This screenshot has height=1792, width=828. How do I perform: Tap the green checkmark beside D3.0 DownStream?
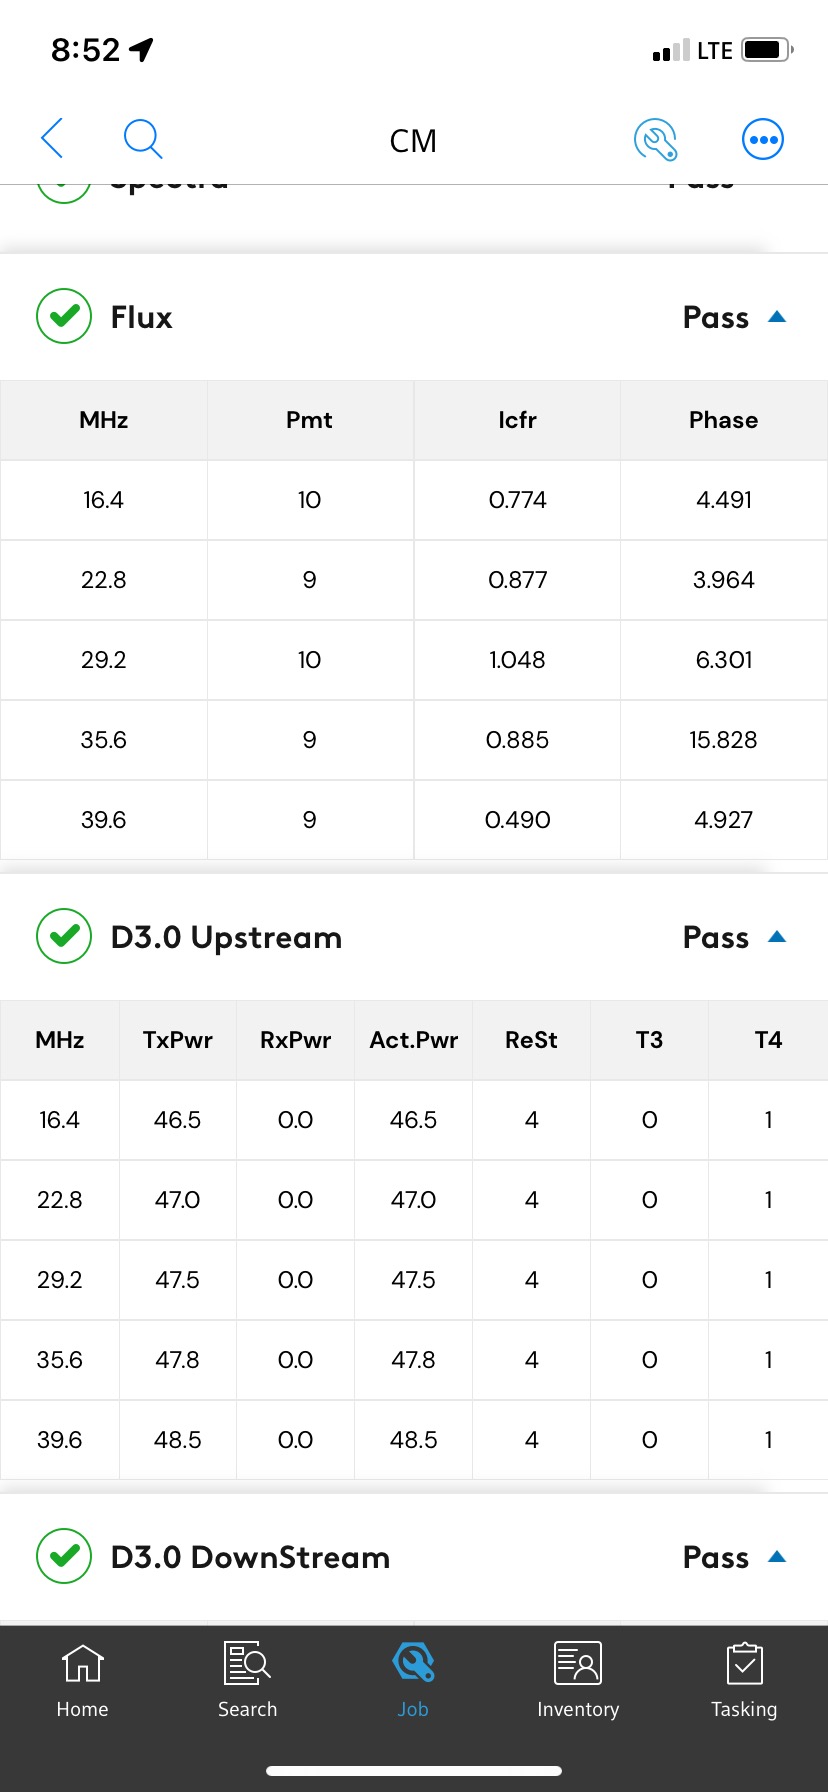(x=63, y=1557)
